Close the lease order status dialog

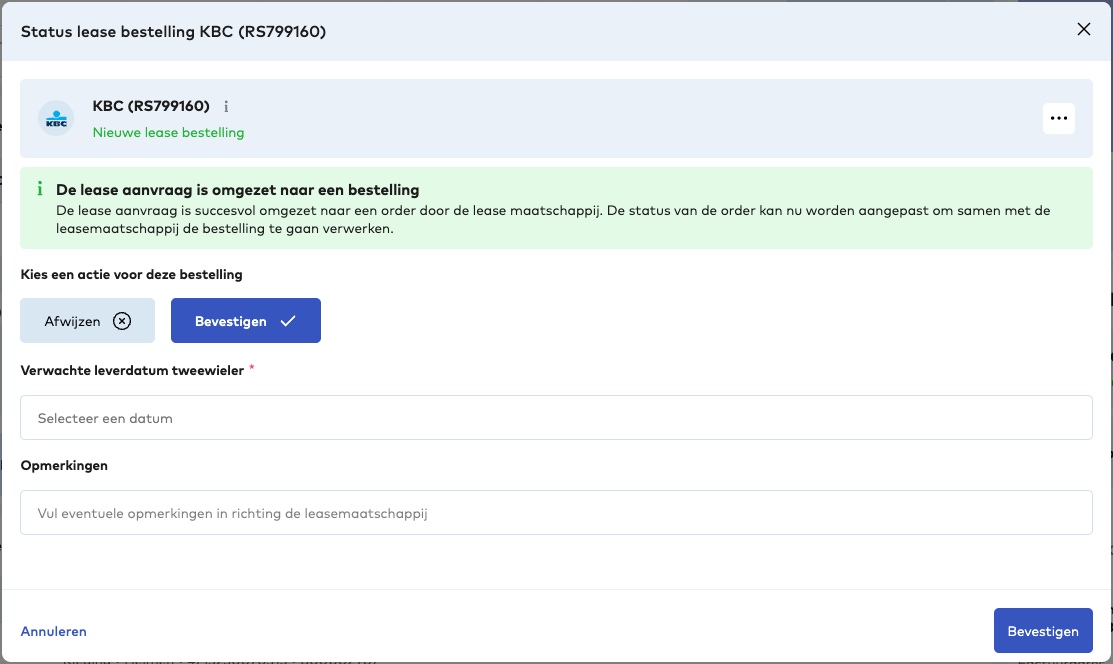click(x=1083, y=30)
